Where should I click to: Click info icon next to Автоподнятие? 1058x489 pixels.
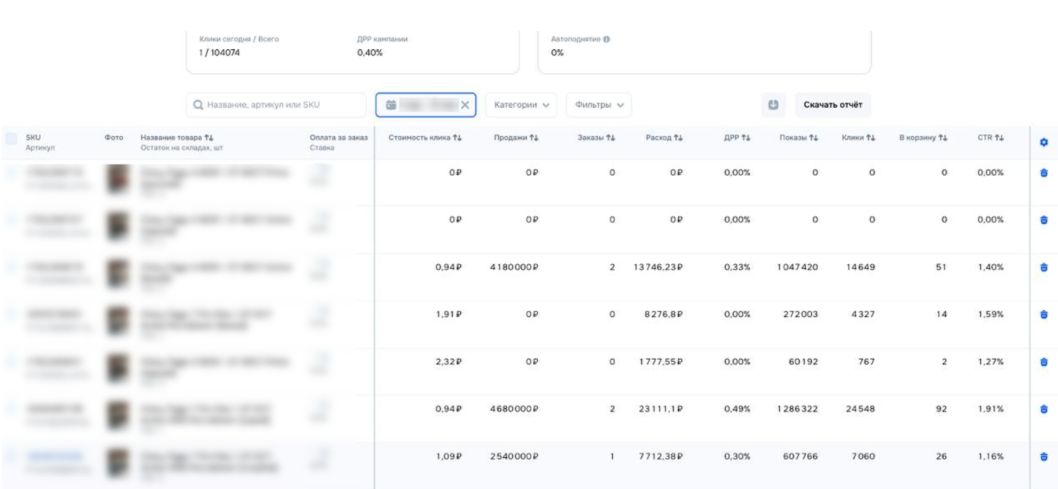point(607,39)
